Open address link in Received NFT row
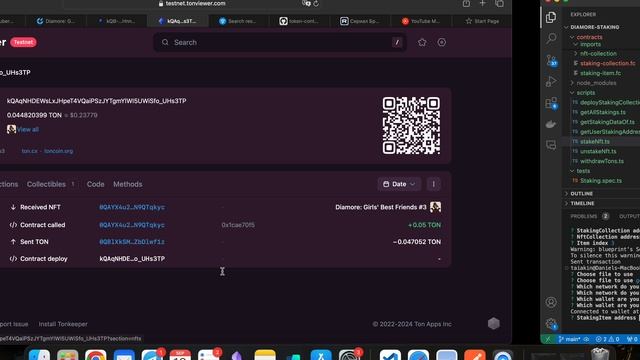Screen dimensions: 640x360 [x=132, y=207]
